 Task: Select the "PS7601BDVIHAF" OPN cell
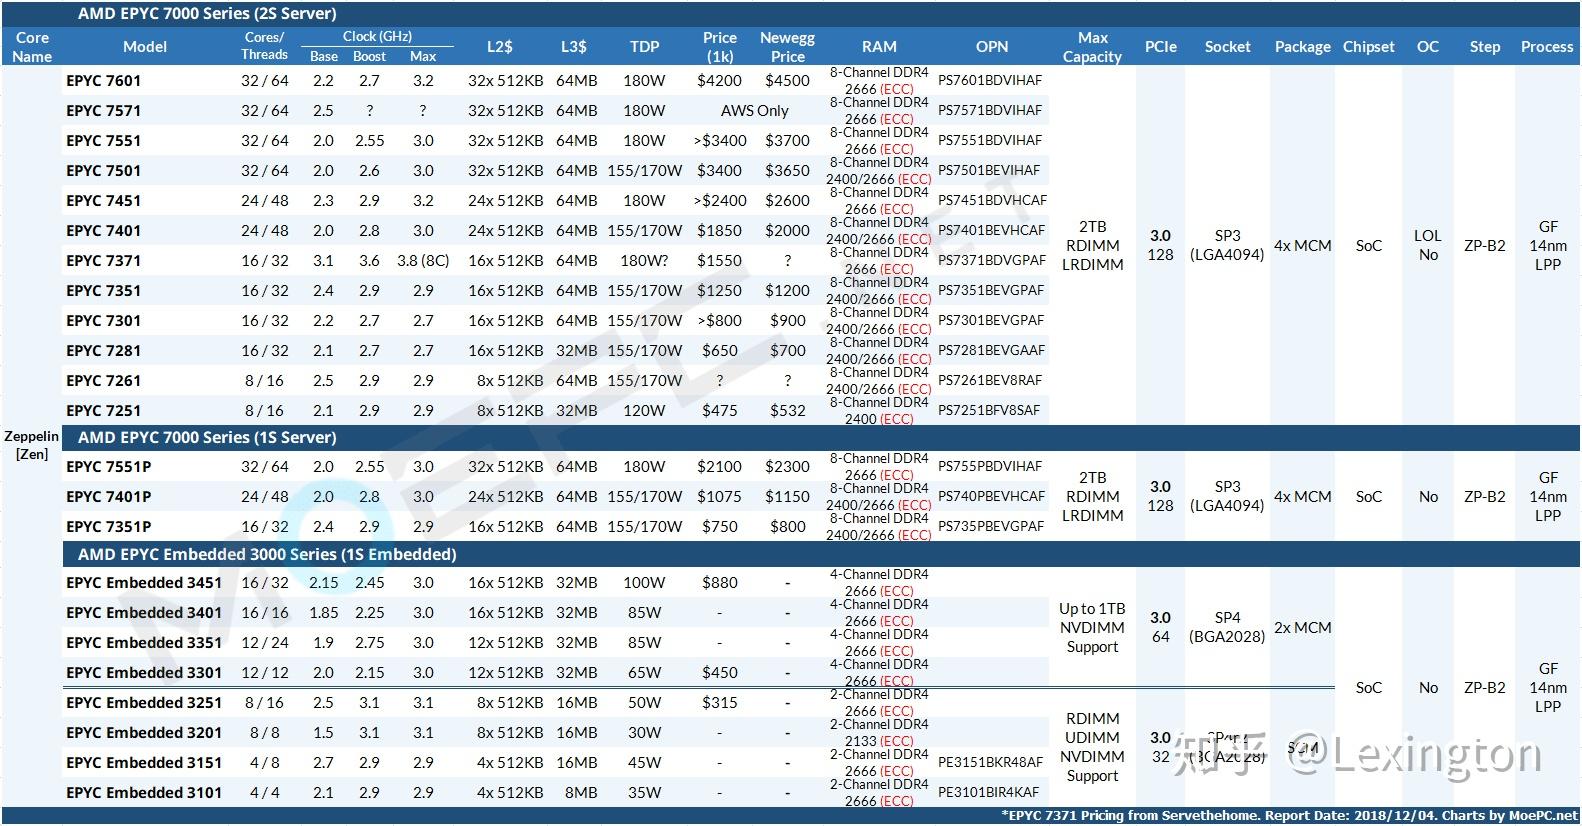[x=990, y=81]
